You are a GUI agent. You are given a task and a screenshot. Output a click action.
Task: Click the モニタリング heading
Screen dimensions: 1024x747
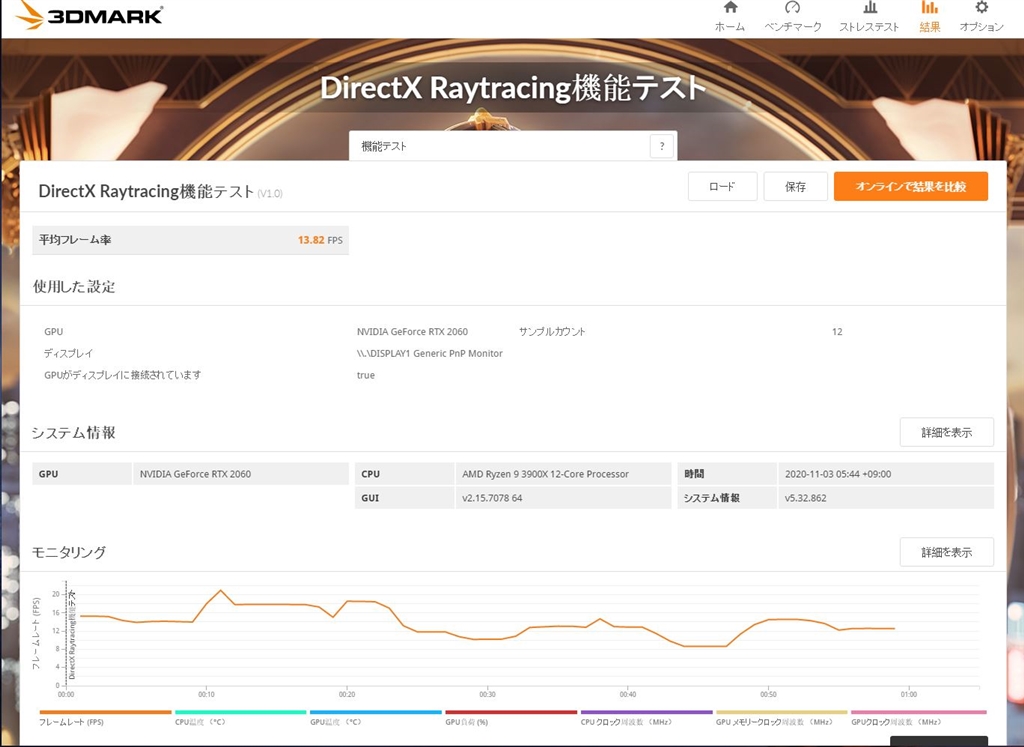click(x=69, y=552)
